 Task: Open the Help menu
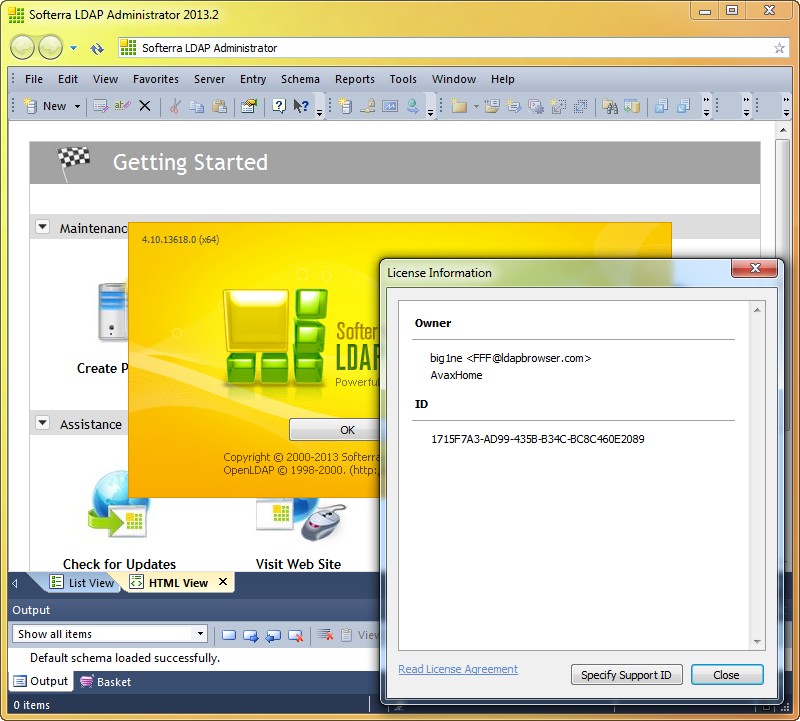(503, 79)
